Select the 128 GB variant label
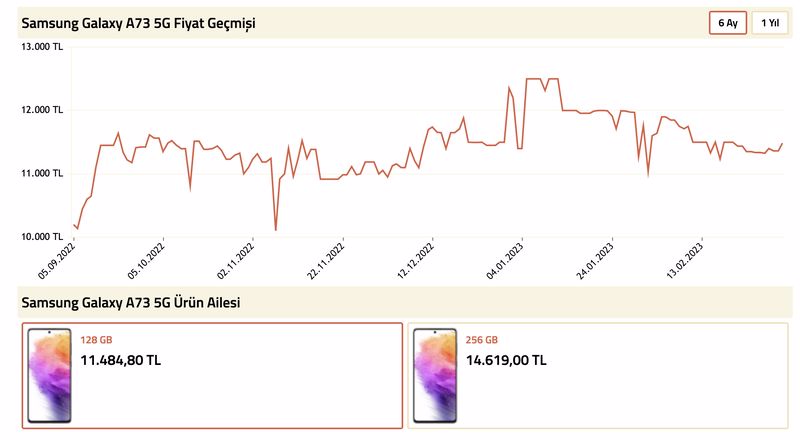 click(x=96, y=340)
